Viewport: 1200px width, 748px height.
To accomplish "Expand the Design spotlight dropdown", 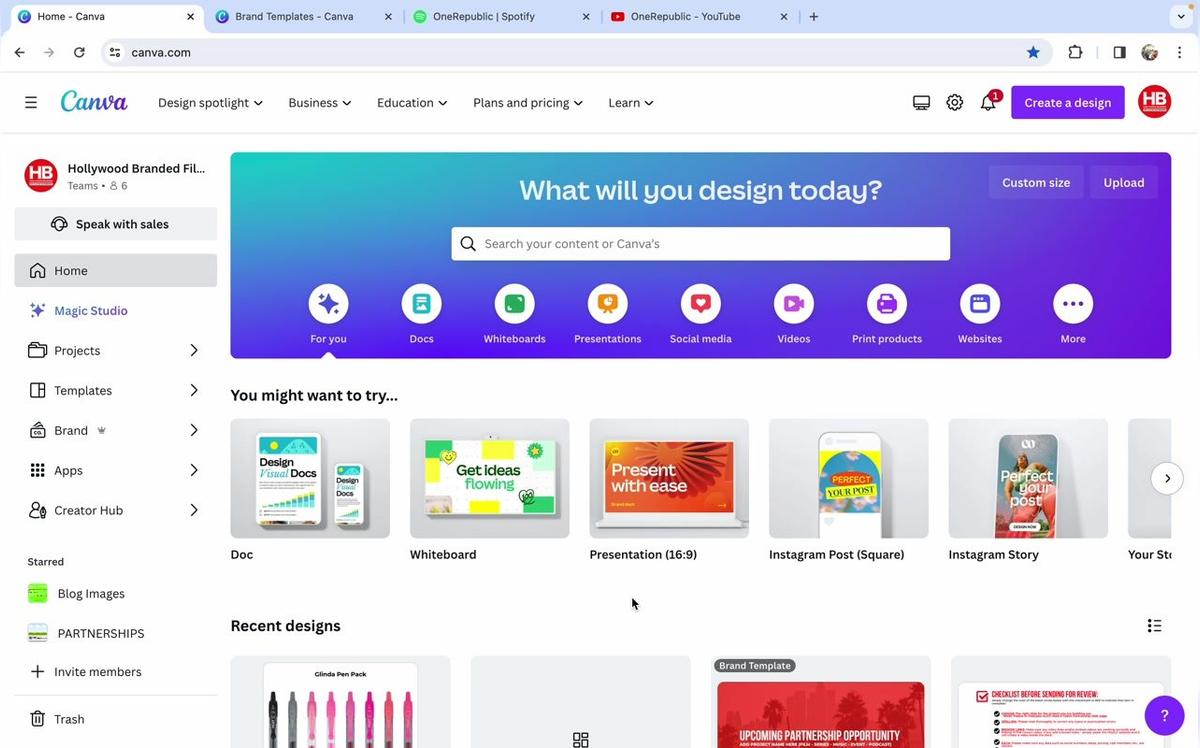I will [x=210, y=102].
